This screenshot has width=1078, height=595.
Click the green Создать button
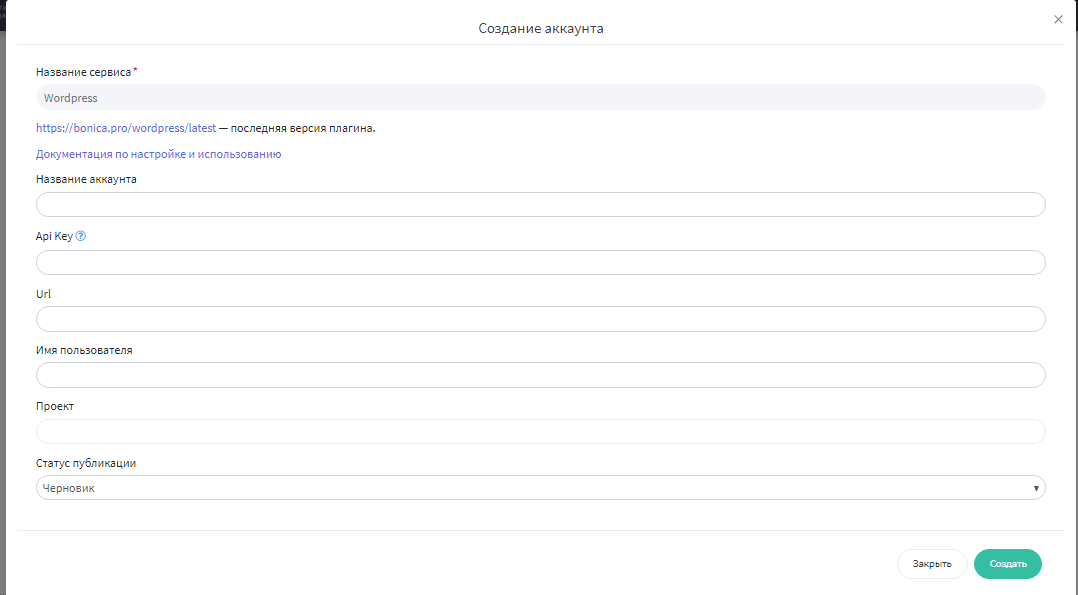click(1007, 564)
